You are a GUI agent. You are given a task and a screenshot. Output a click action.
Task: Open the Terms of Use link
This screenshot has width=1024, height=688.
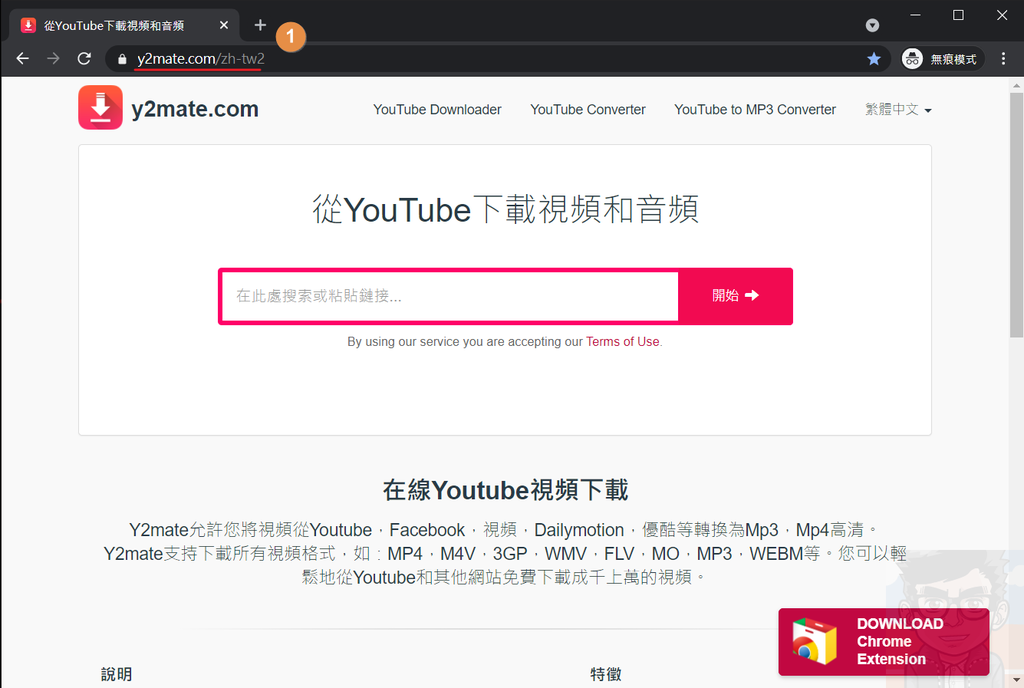tap(622, 341)
